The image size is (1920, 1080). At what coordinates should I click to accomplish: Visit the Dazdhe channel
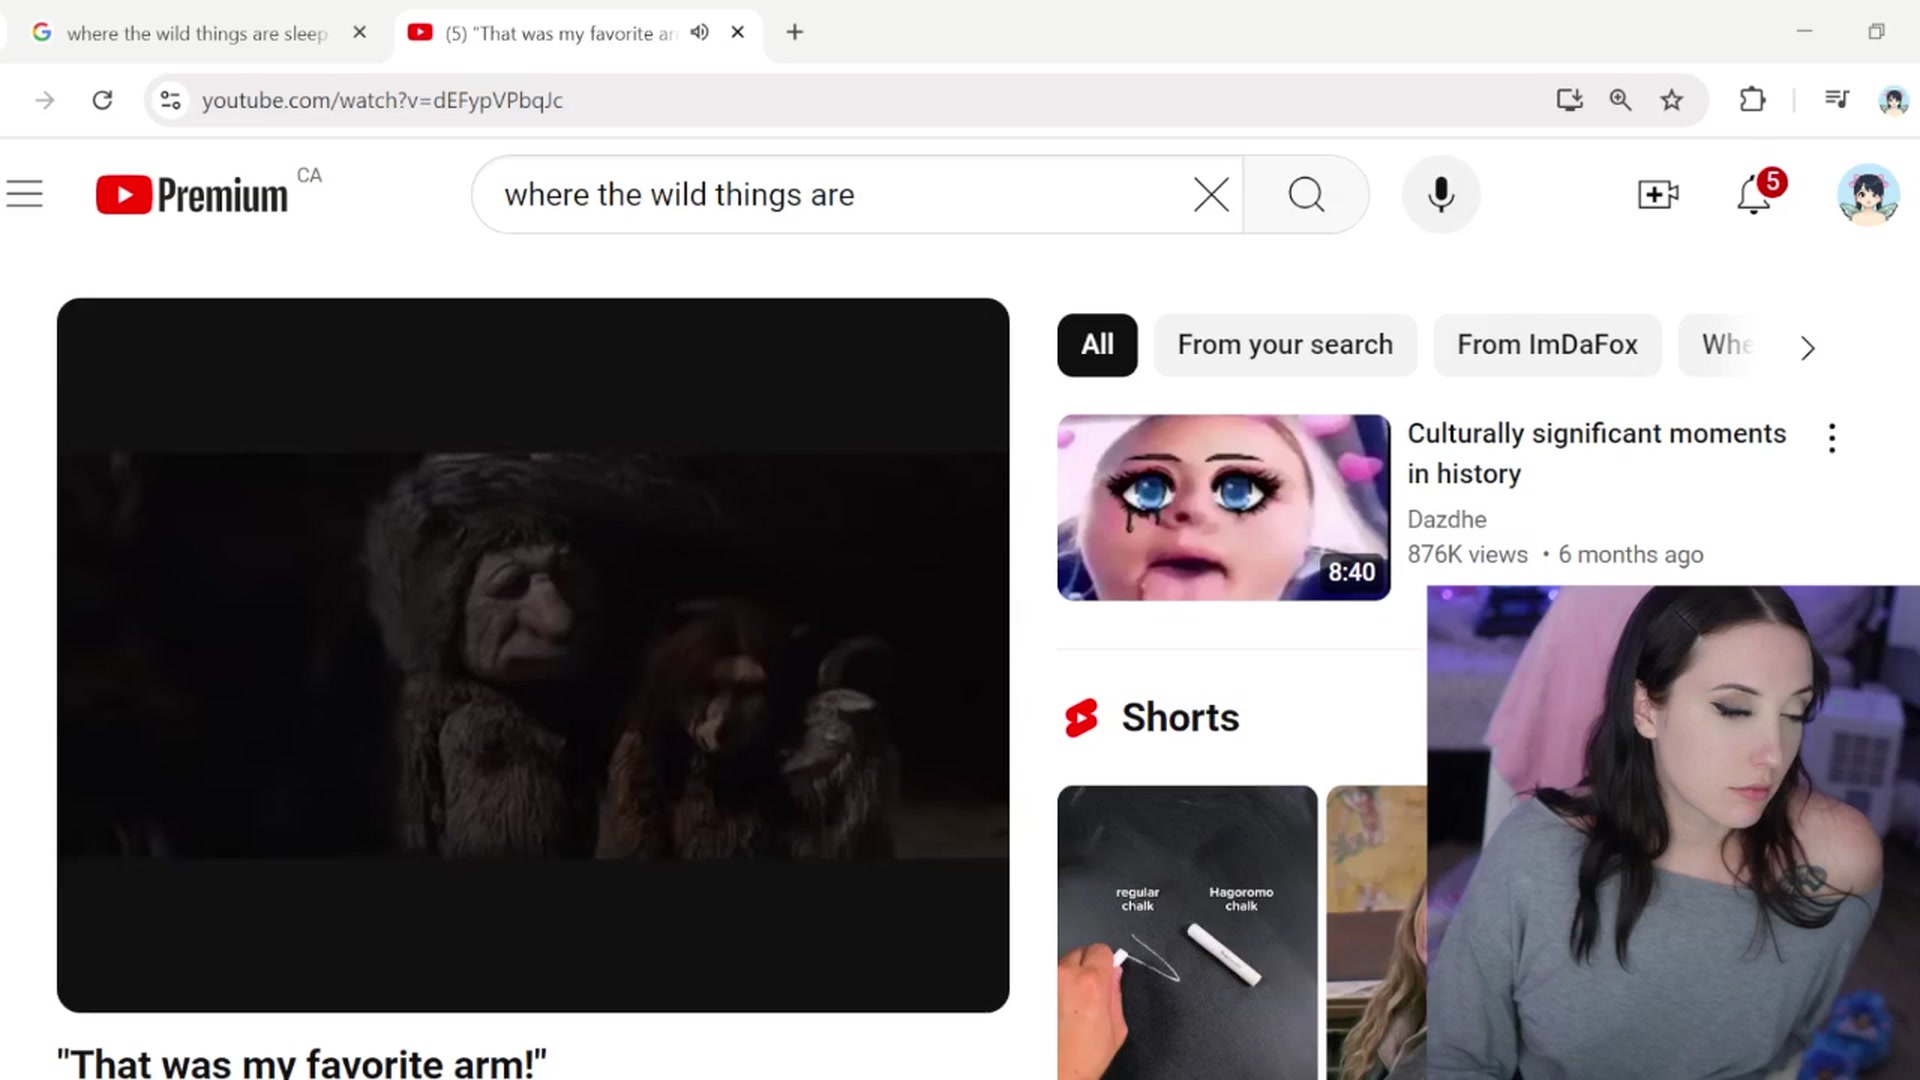point(1447,520)
